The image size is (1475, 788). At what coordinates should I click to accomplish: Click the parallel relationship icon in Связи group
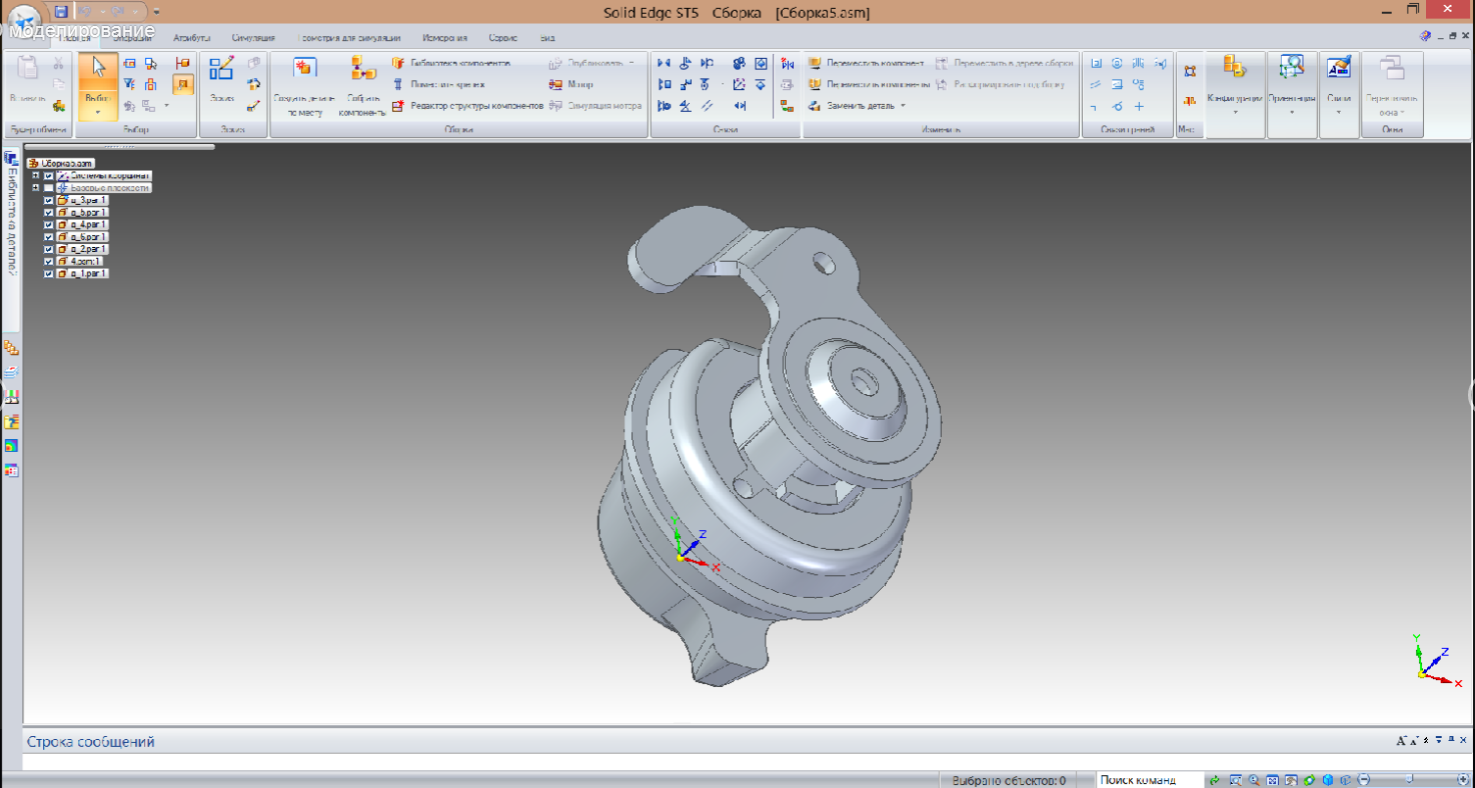[707, 105]
